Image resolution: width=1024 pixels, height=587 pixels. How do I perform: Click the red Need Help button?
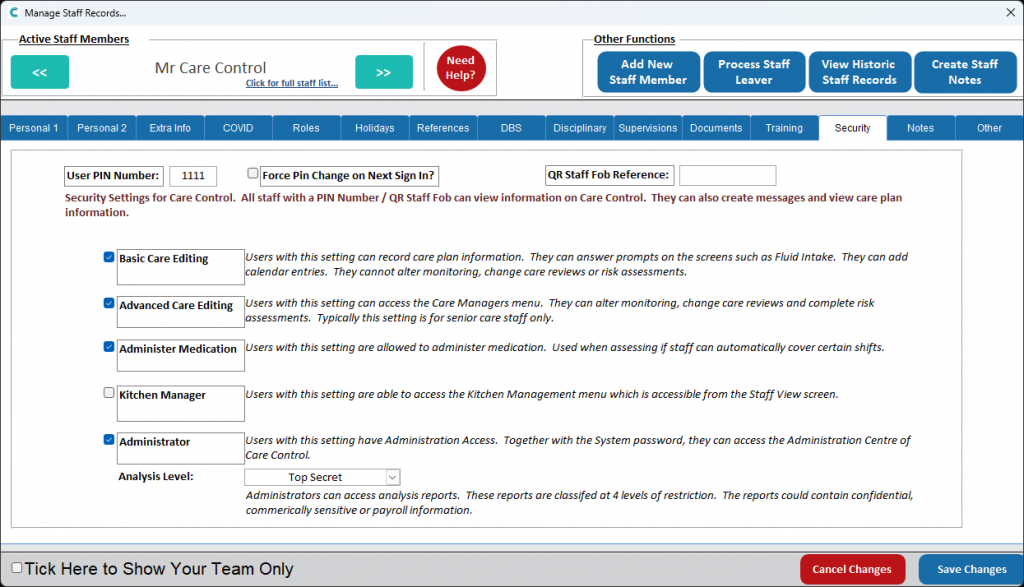coord(460,69)
